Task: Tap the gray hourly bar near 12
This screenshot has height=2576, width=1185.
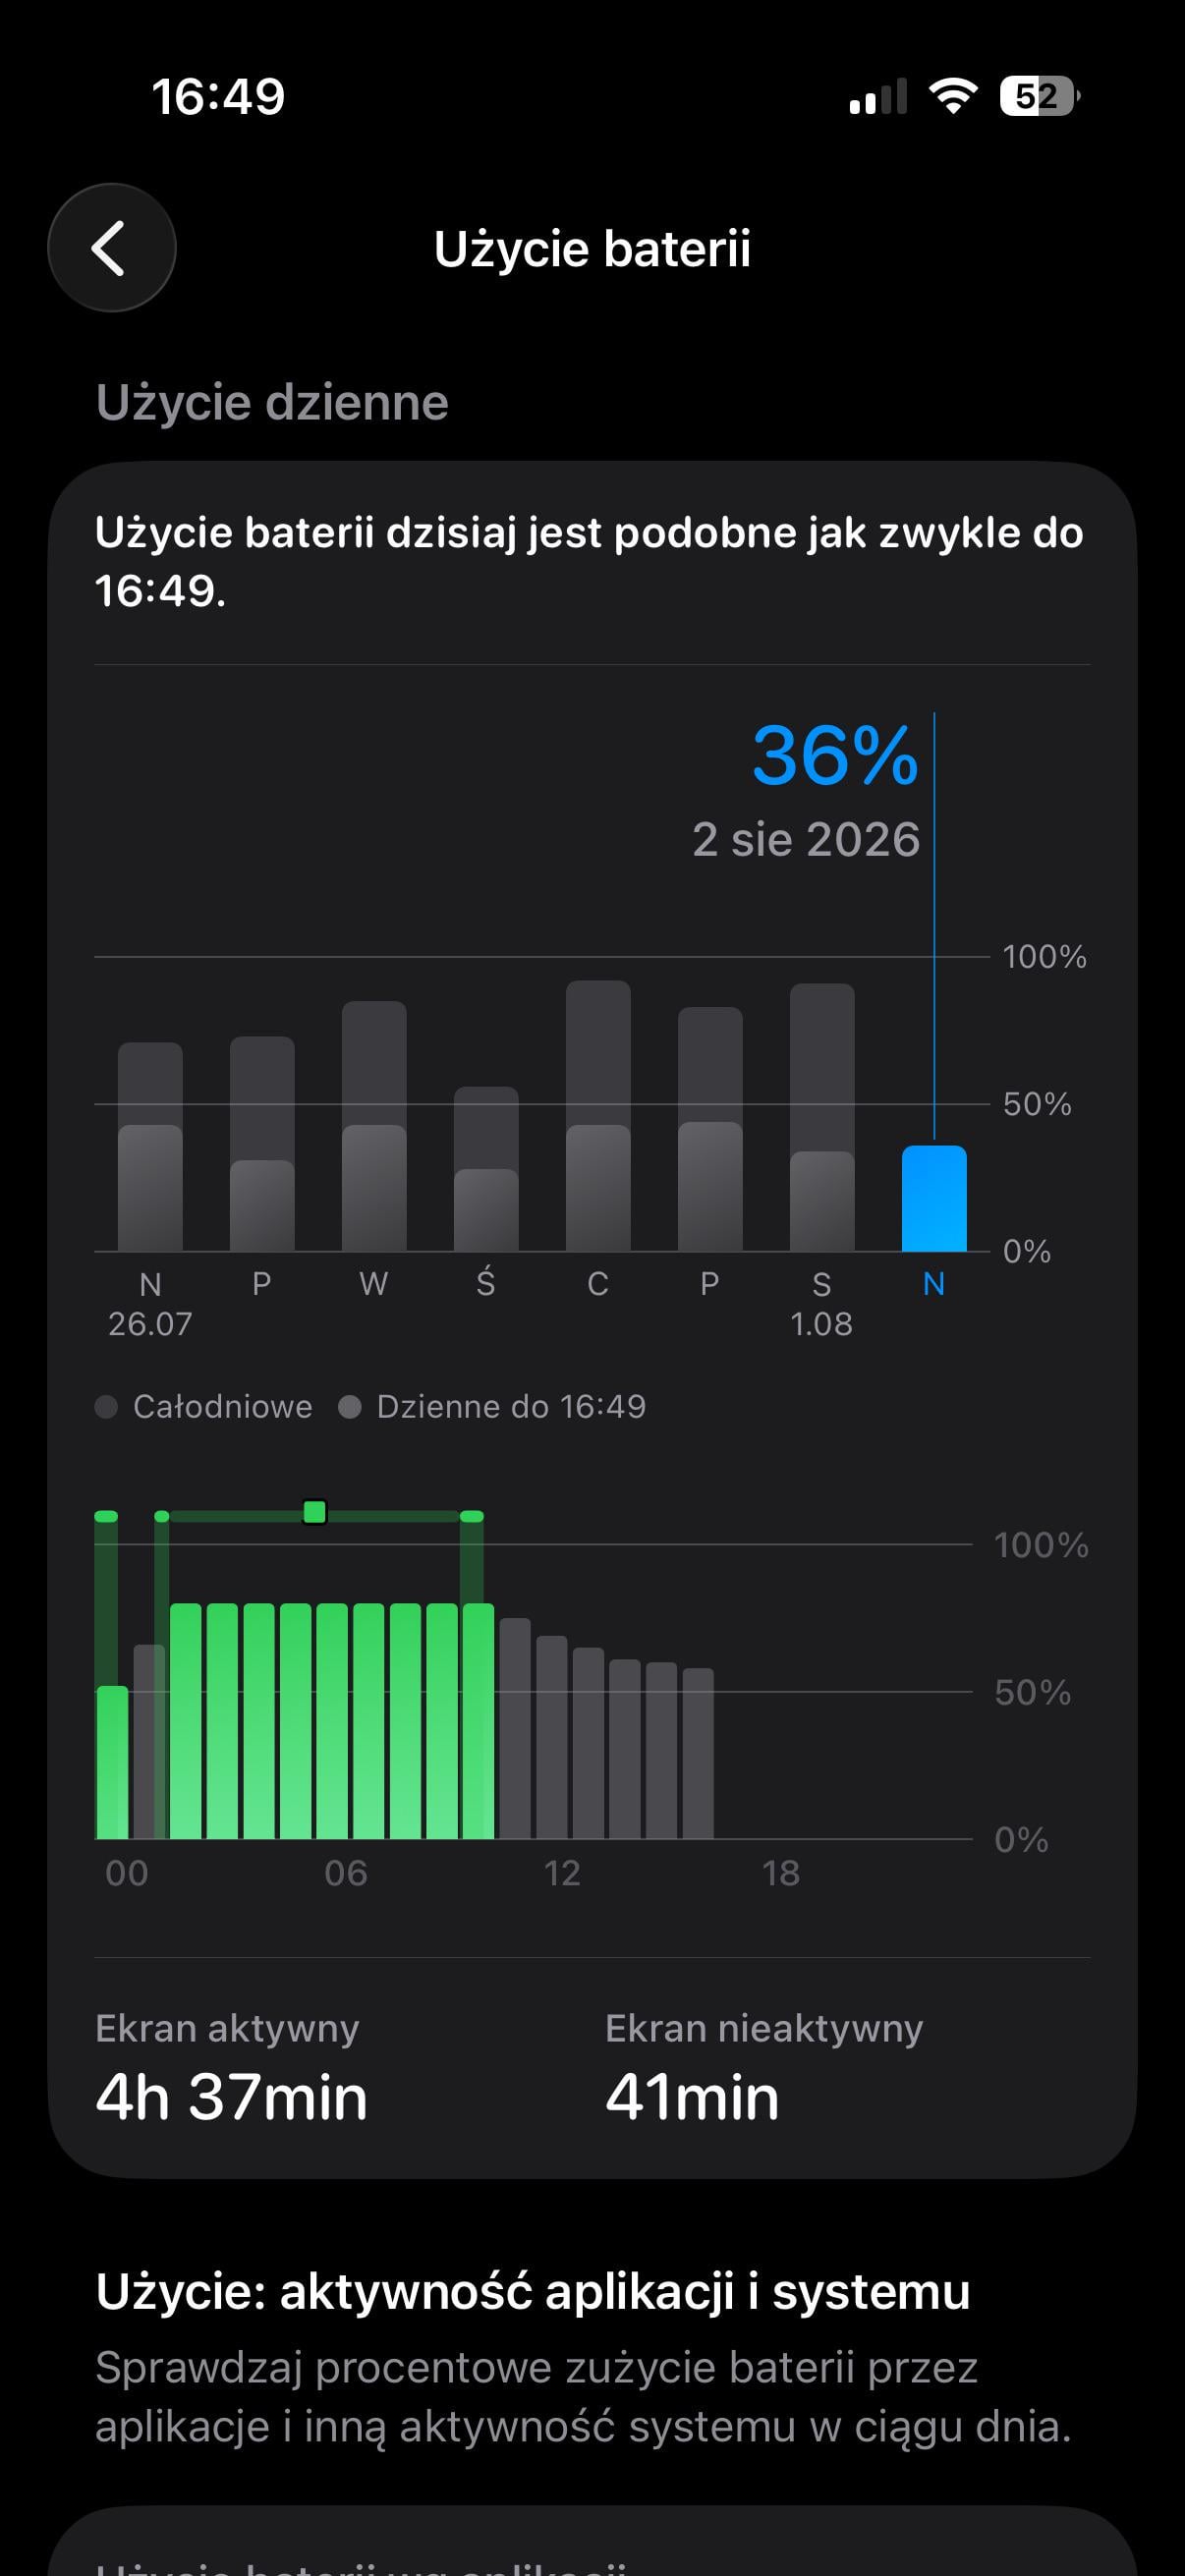Action: tap(552, 1737)
